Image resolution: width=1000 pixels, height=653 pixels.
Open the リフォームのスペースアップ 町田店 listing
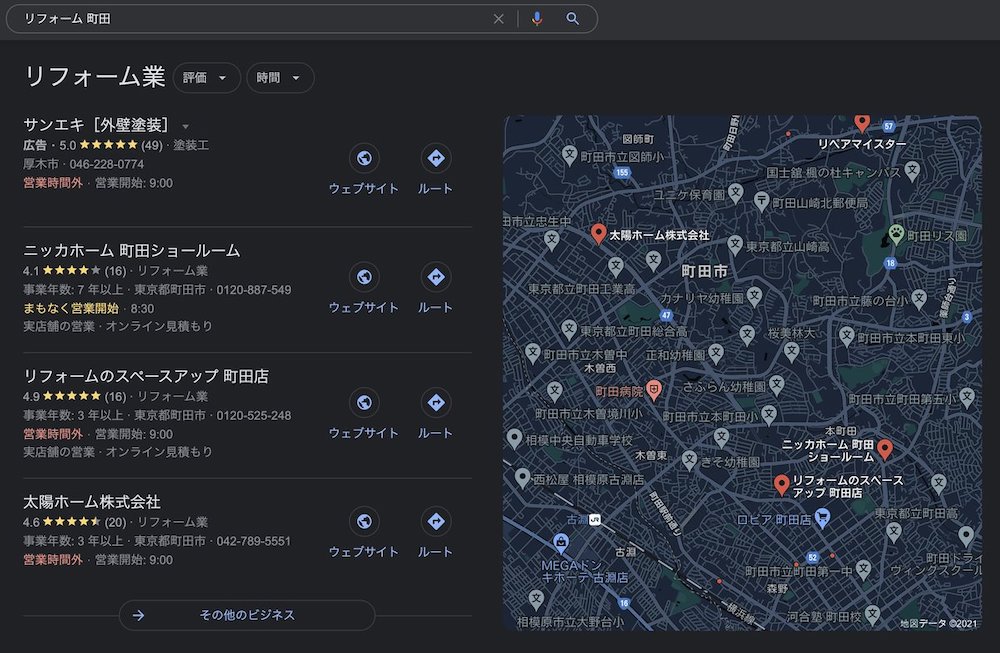(145, 376)
